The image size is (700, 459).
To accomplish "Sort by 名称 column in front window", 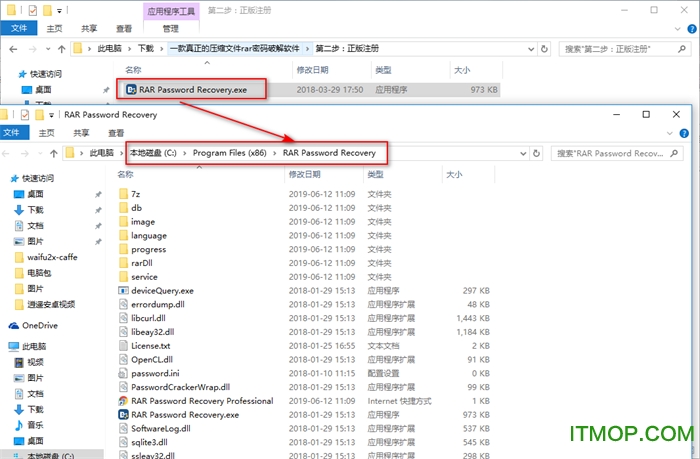I will click(x=126, y=175).
